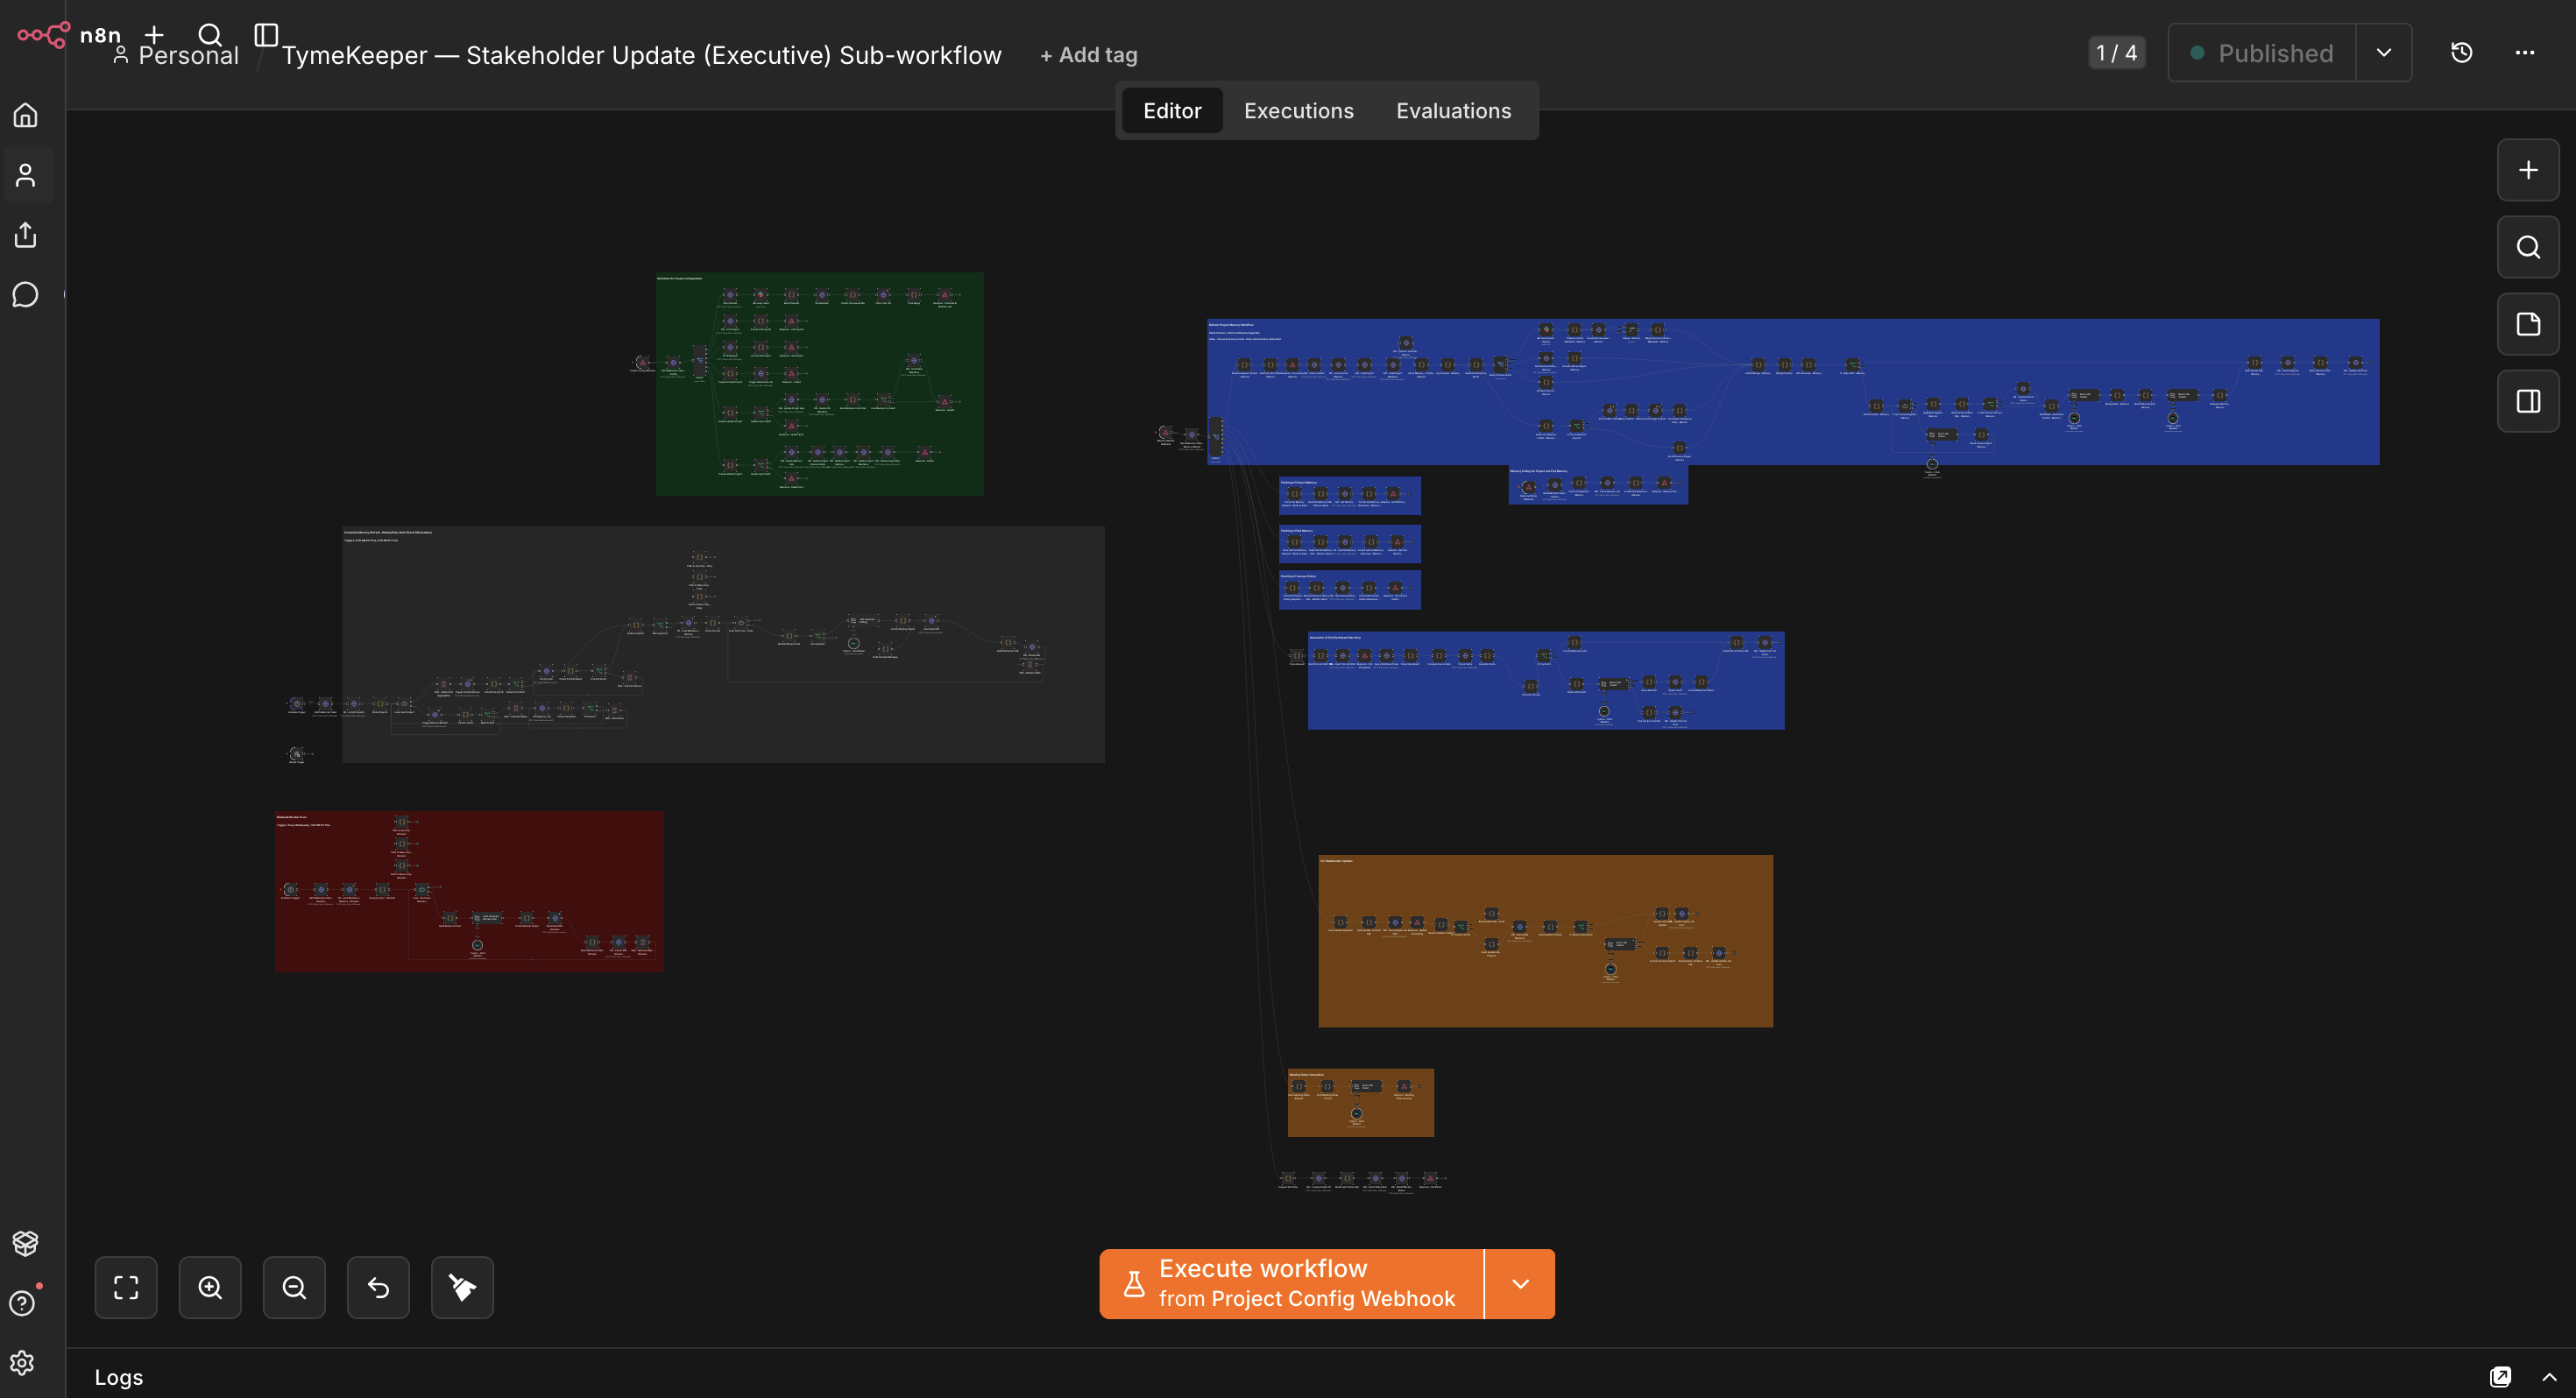Viewport: 2576px width, 1398px height.
Task: Expand the Execute workflow trigger dropdown arrow
Action: click(1520, 1283)
